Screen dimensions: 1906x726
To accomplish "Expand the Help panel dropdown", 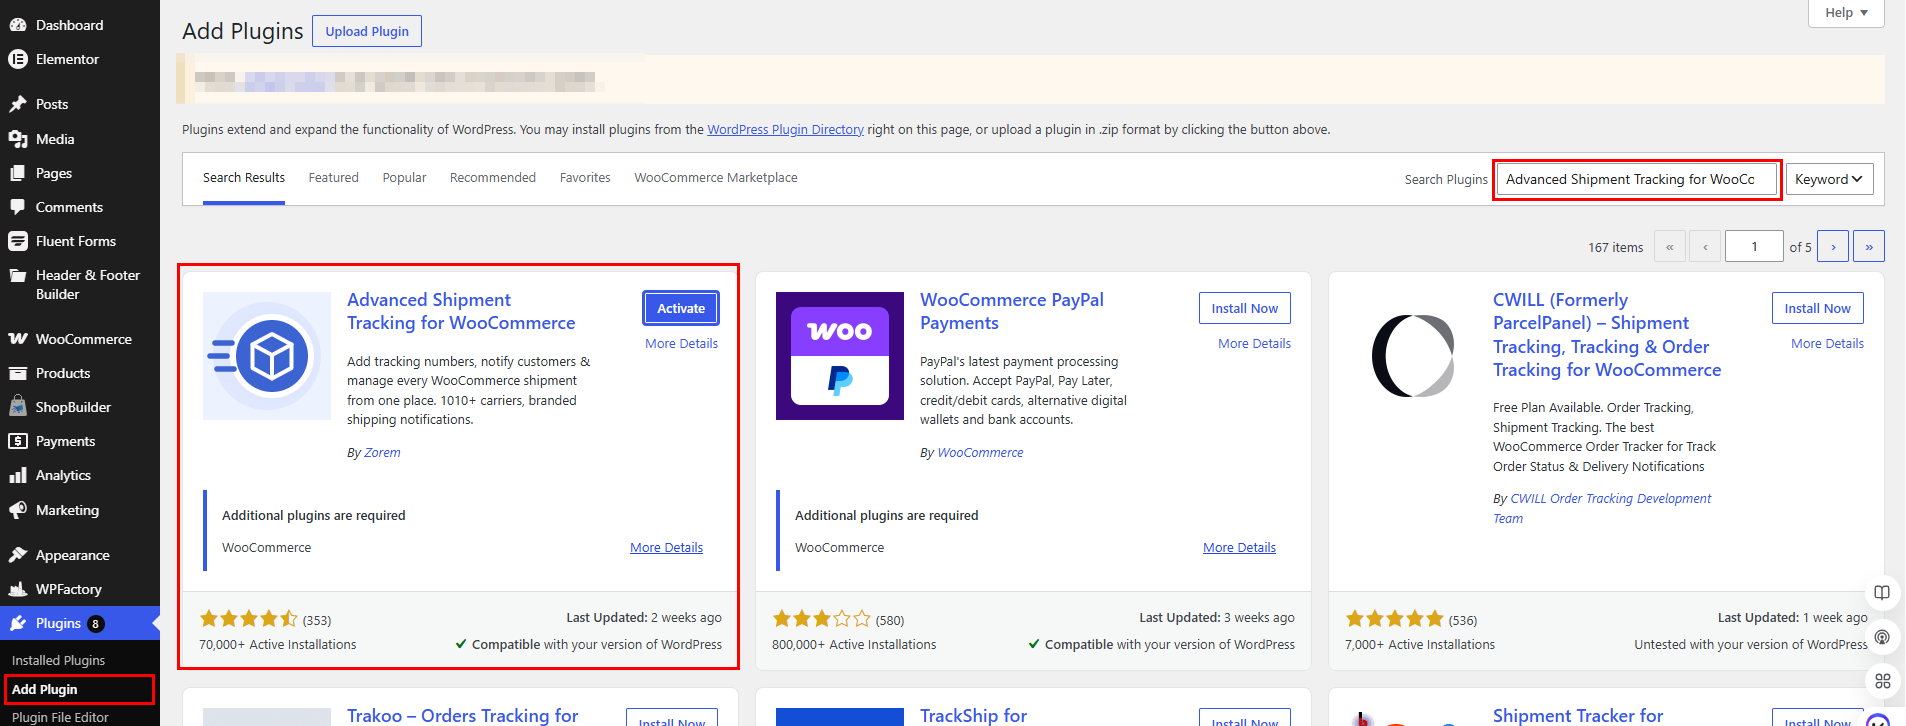I will click(x=1846, y=13).
